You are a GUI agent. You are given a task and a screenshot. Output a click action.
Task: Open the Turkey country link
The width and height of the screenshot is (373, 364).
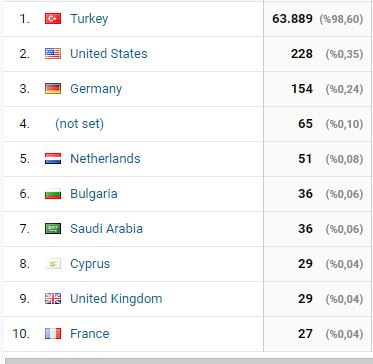click(x=89, y=19)
